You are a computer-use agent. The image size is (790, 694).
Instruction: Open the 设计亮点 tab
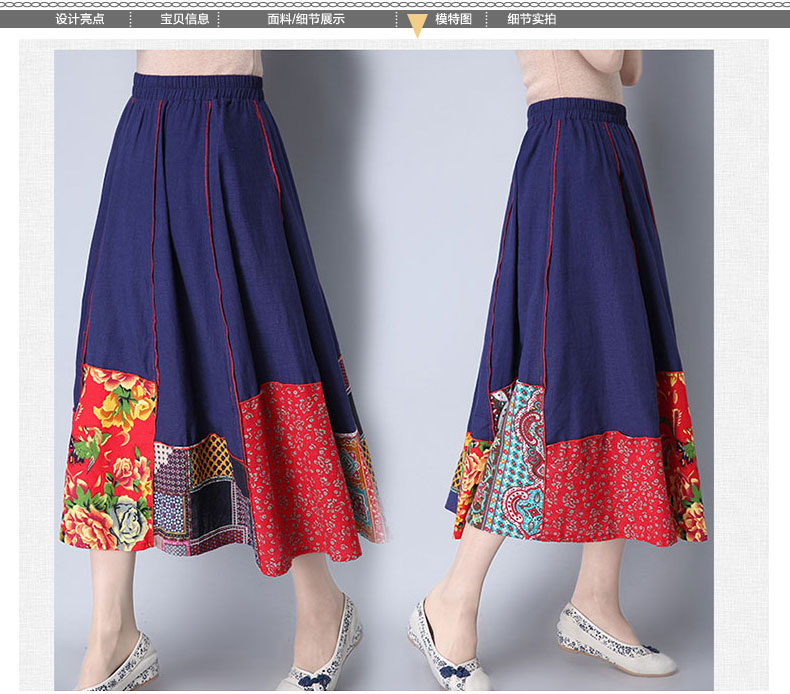click(x=79, y=19)
